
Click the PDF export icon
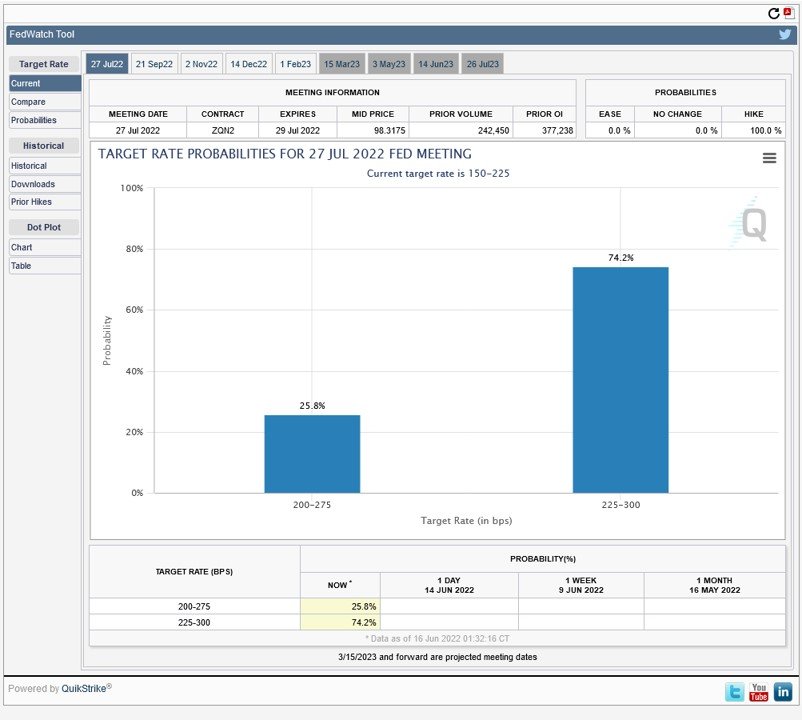[x=788, y=12]
